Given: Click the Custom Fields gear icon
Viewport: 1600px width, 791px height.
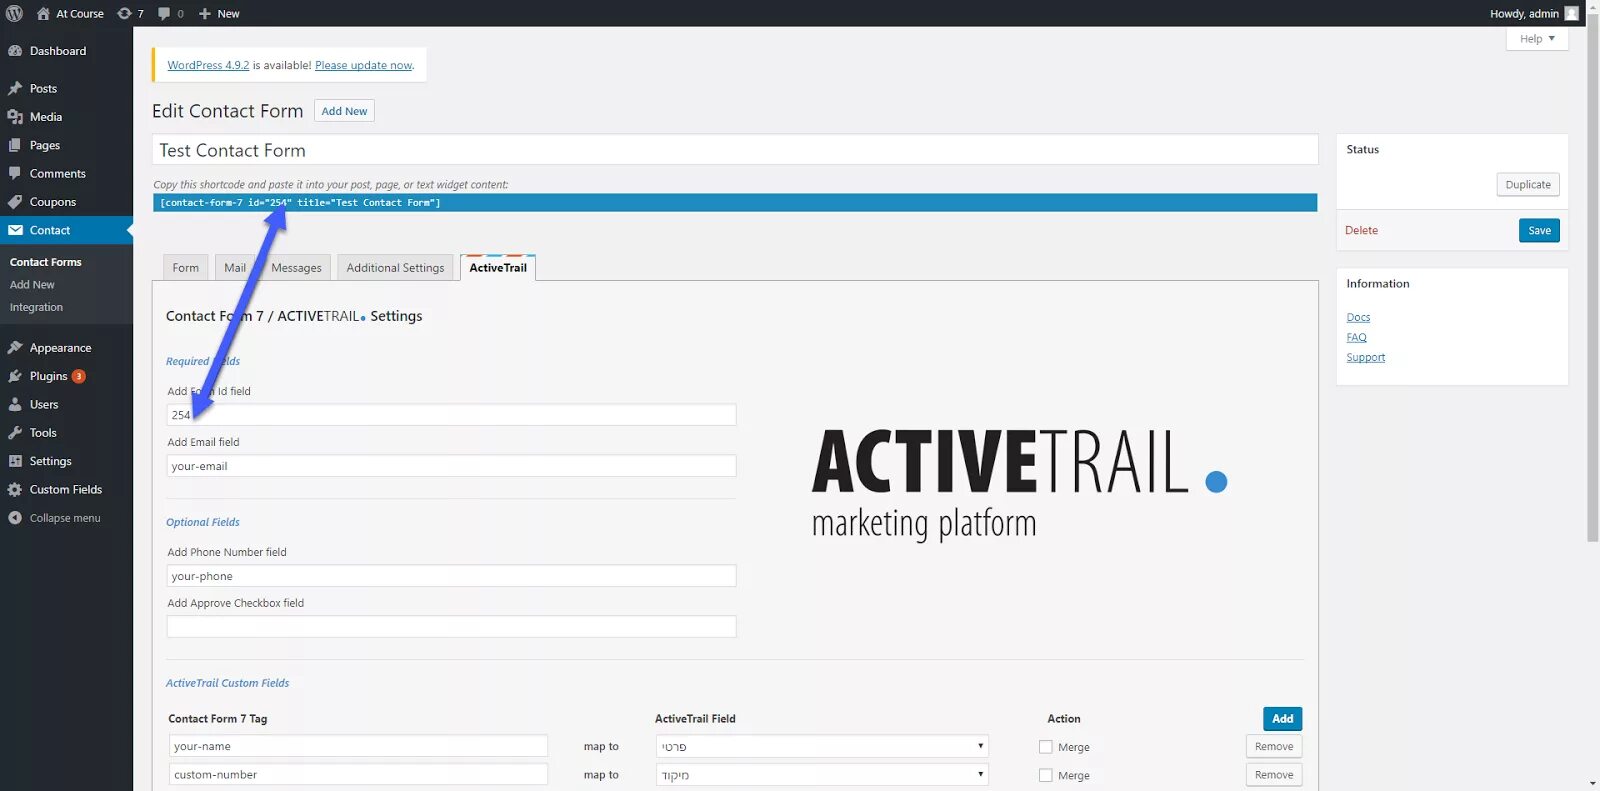Looking at the screenshot, I should pyautogui.click(x=15, y=490).
